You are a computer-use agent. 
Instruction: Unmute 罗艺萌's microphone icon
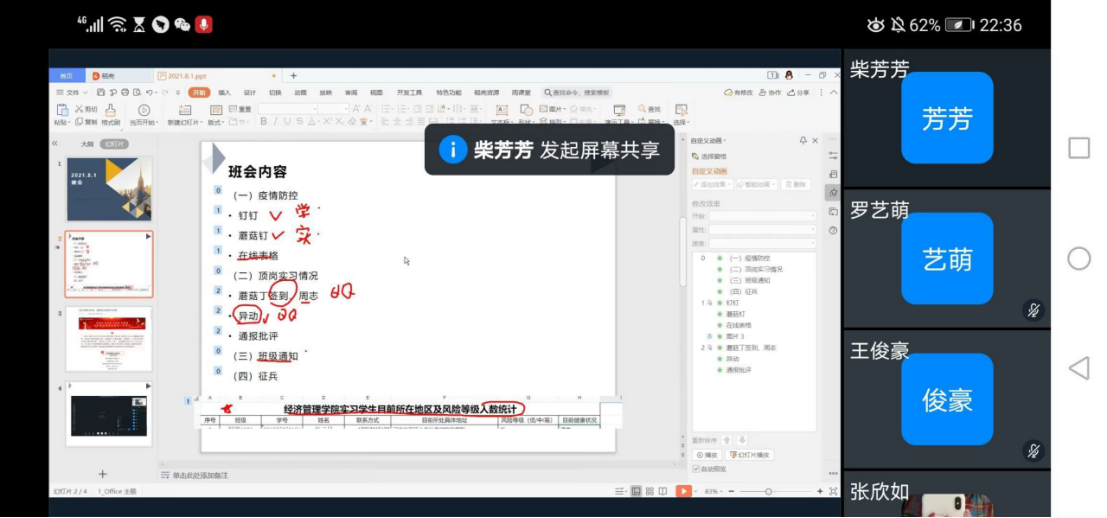(1034, 311)
